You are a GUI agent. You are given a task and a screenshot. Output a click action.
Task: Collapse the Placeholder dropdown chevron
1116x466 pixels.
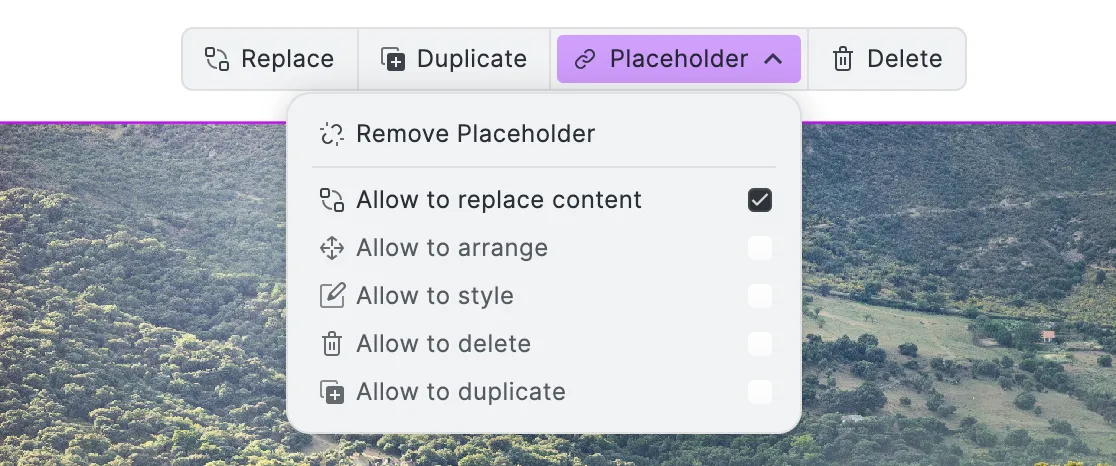point(773,59)
